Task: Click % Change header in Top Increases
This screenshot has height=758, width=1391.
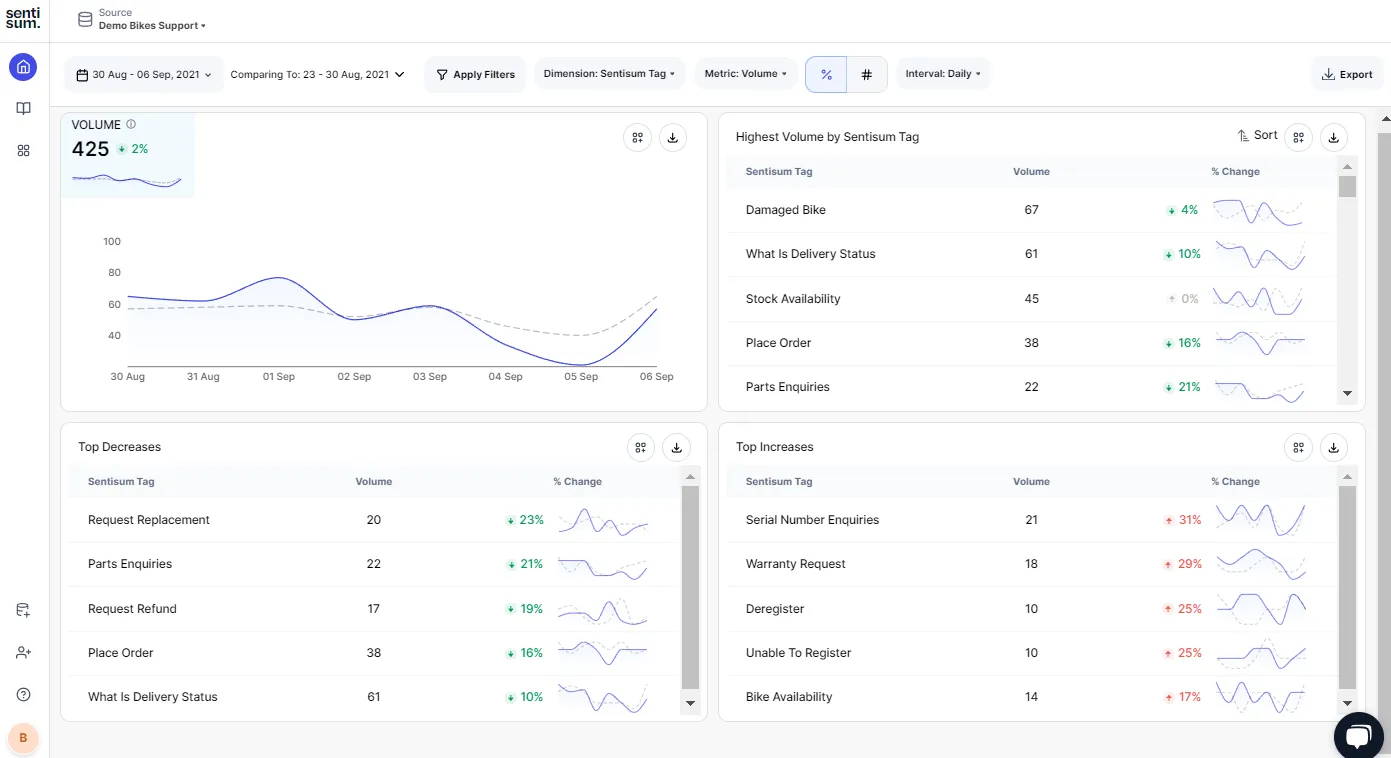Action: (x=1235, y=482)
